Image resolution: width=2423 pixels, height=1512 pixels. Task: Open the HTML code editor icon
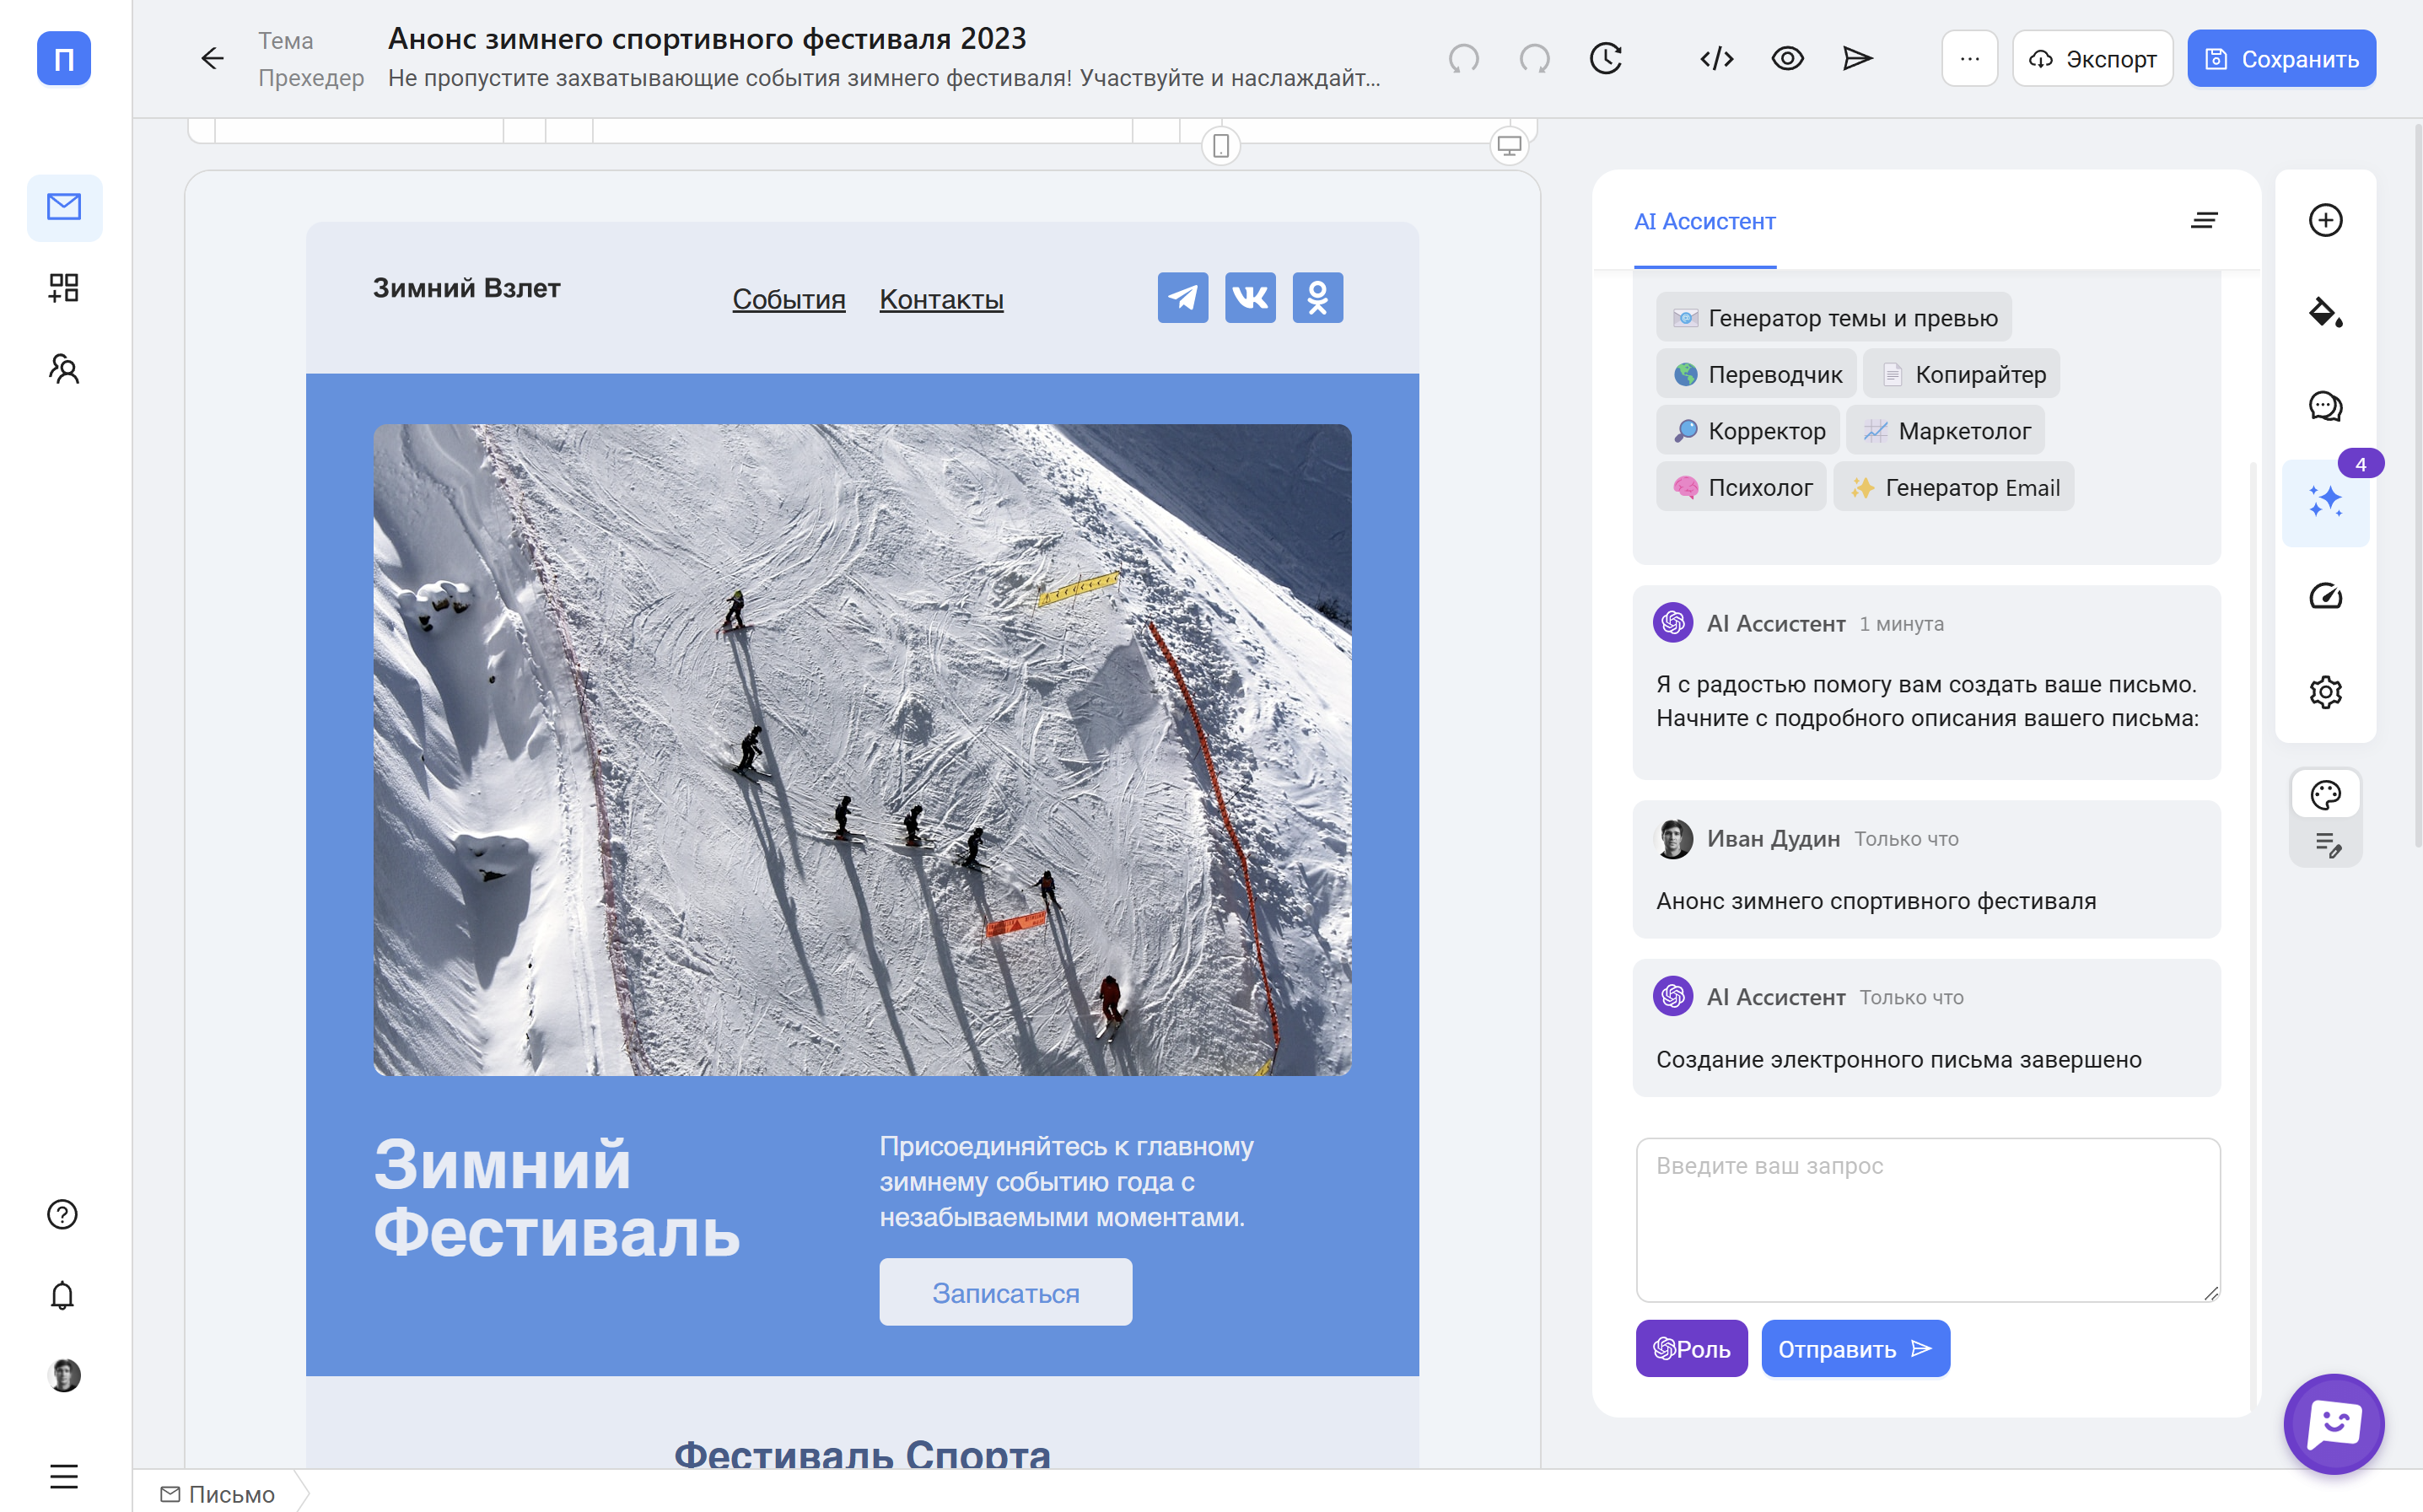pos(1717,58)
